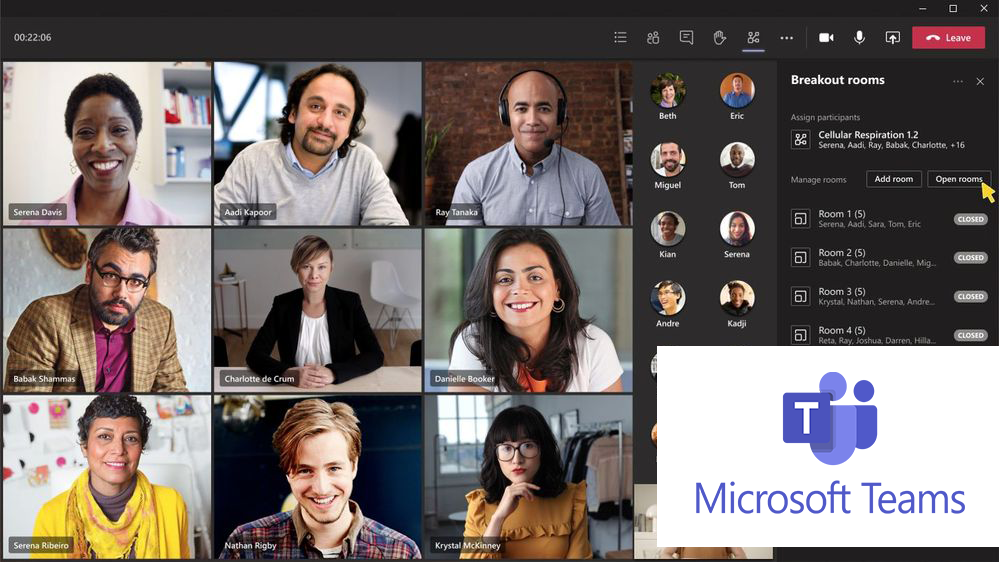Mute the microphone

point(859,38)
